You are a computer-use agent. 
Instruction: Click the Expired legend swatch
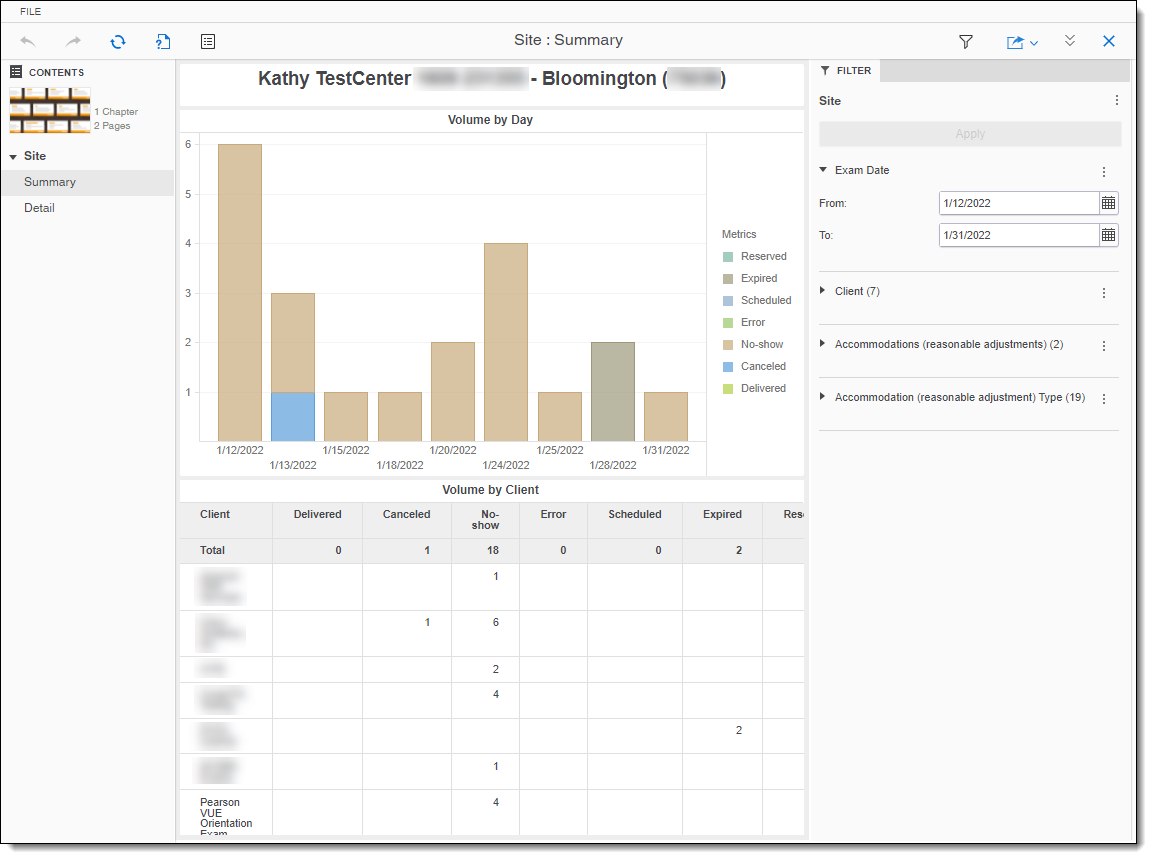coord(728,278)
